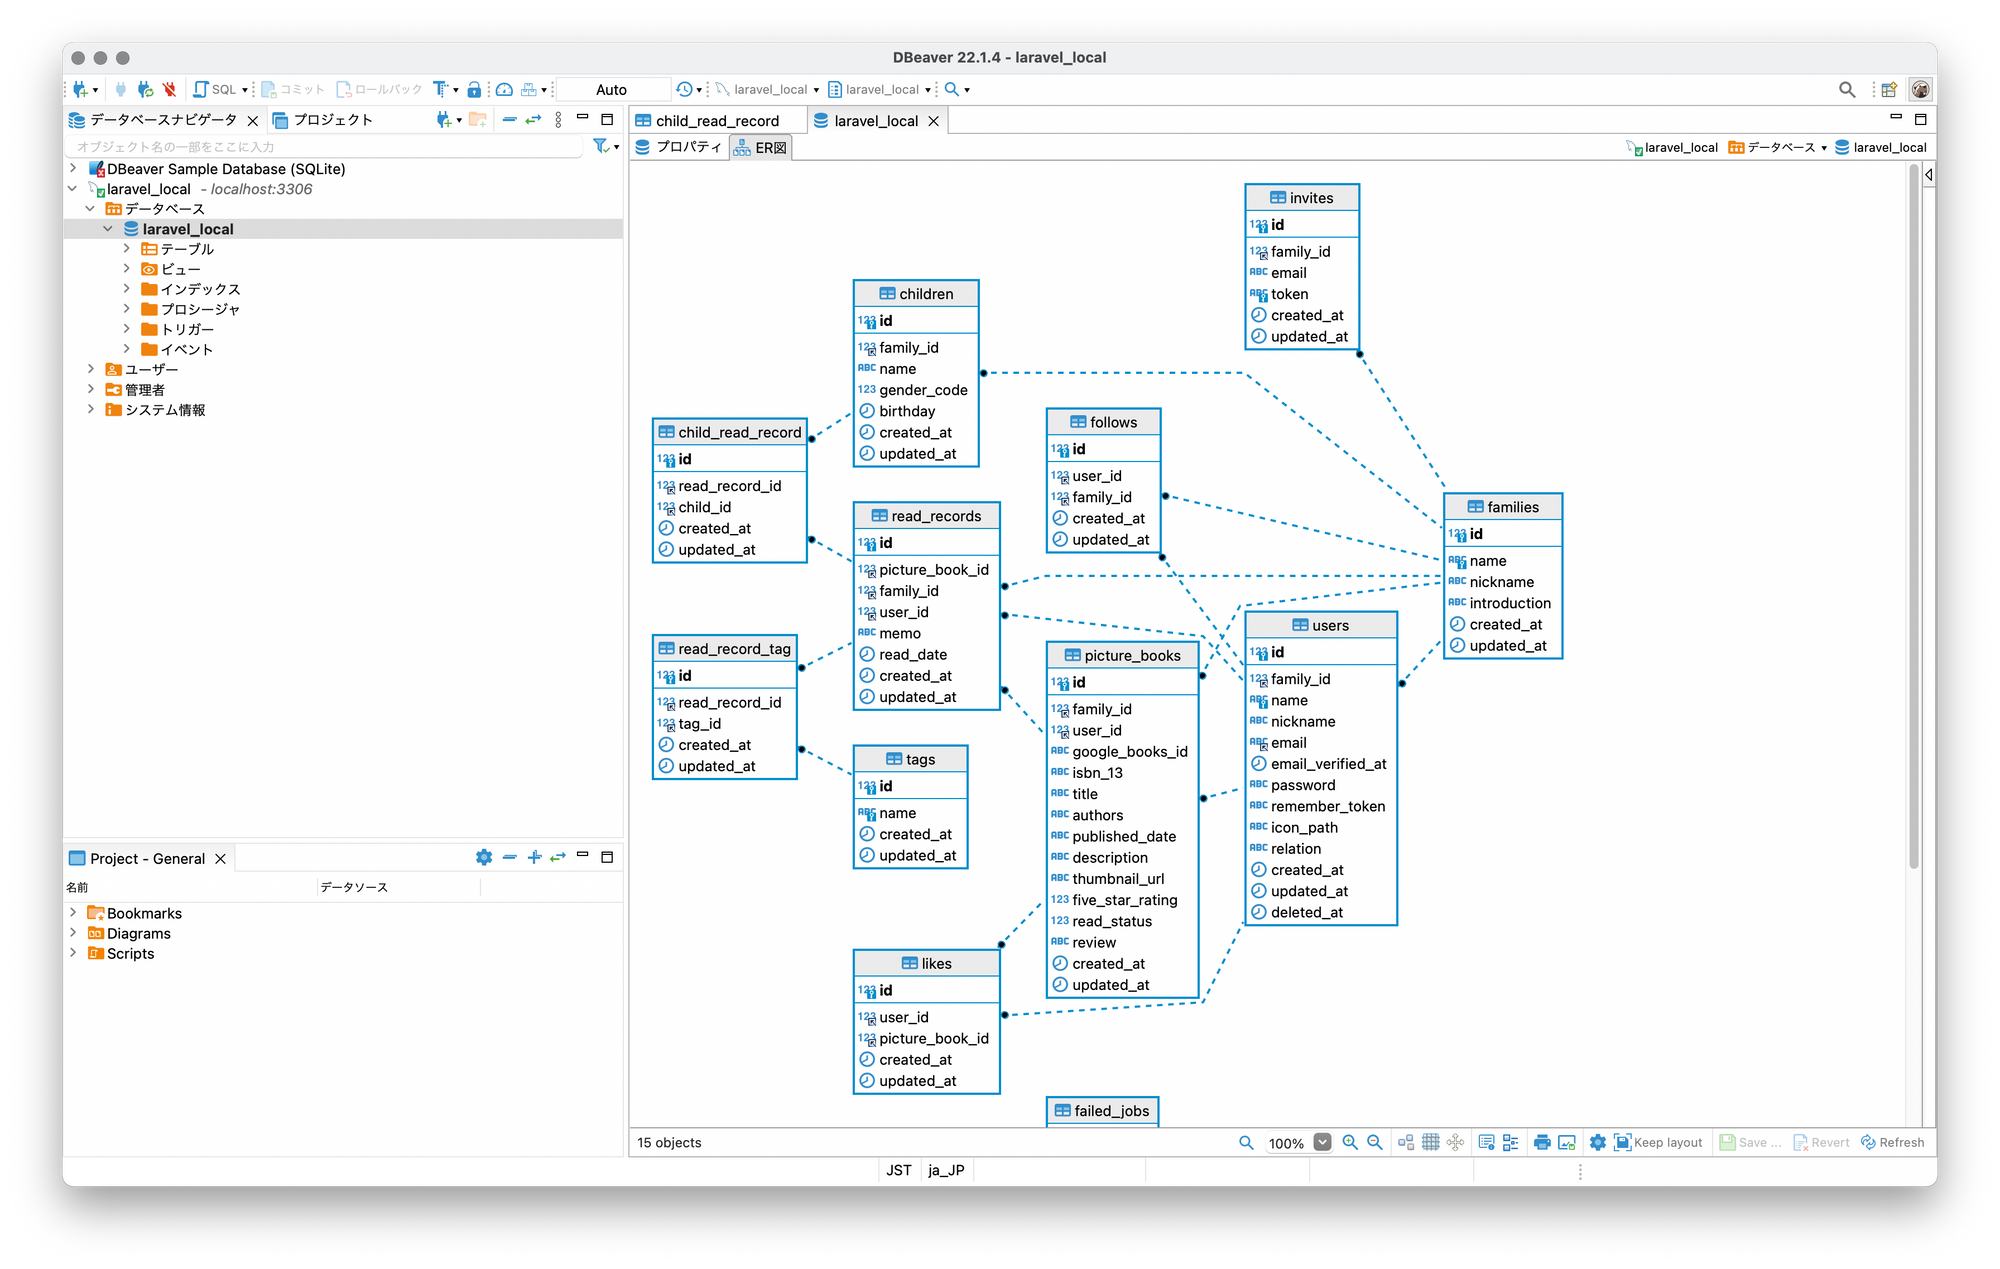2000x1269 pixels.
Task: Open diagram print function
Action: click(1543, 1142)
